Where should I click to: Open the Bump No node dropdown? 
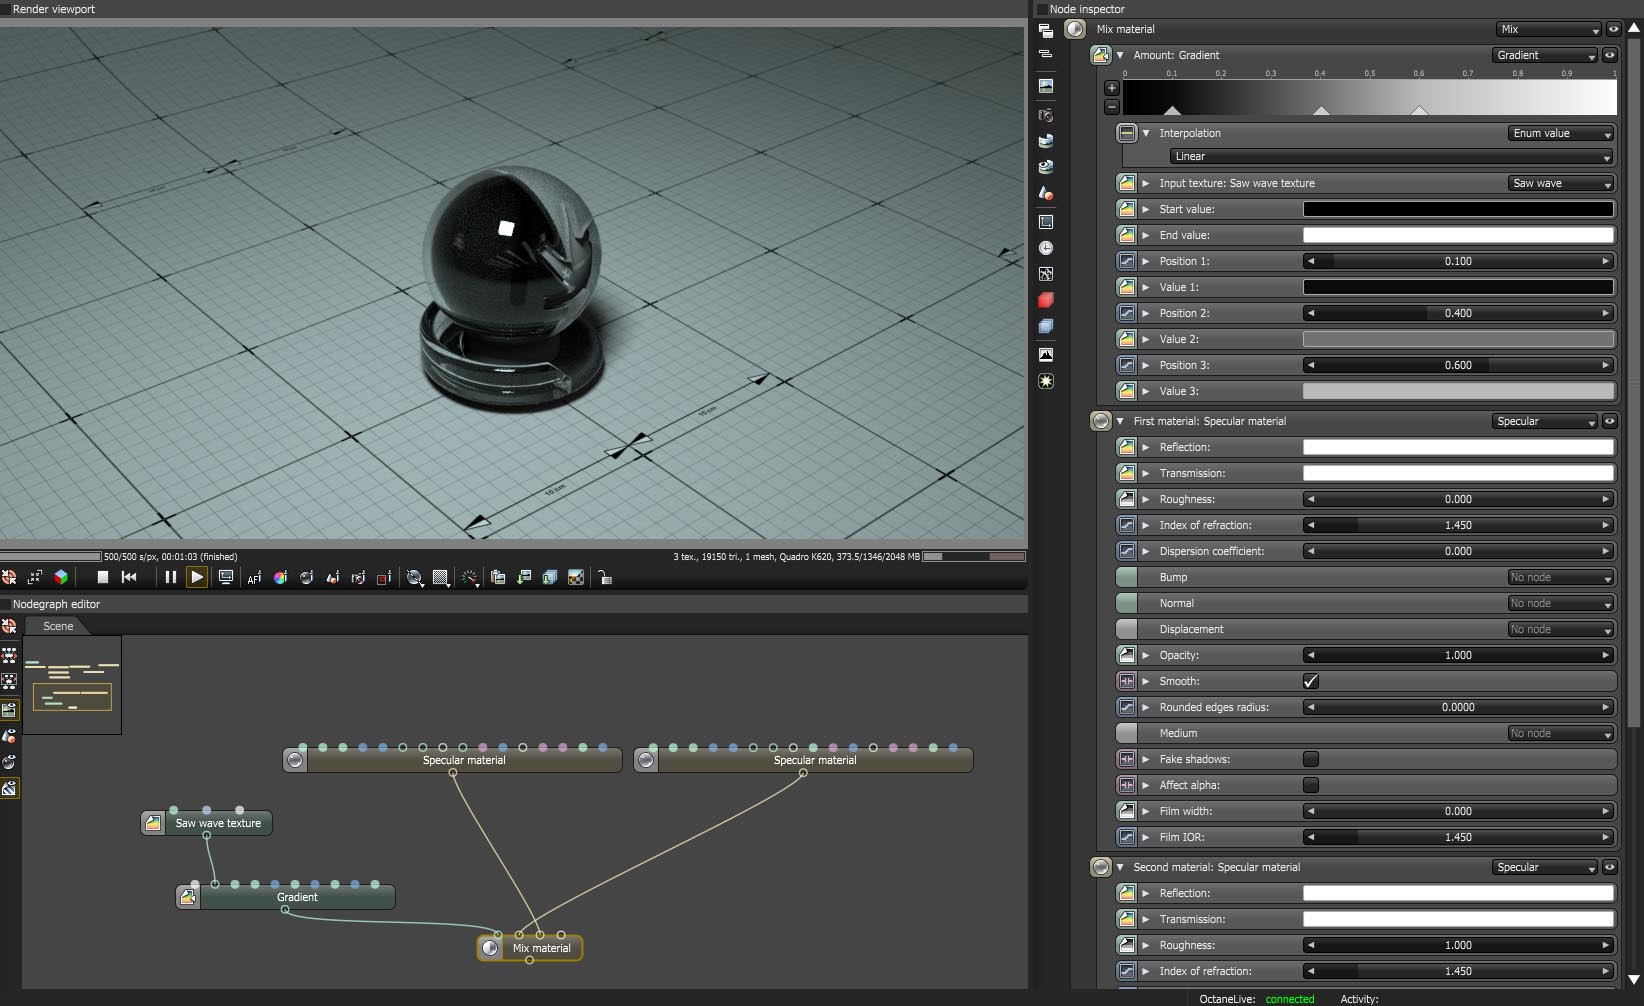coord(1561,577)
